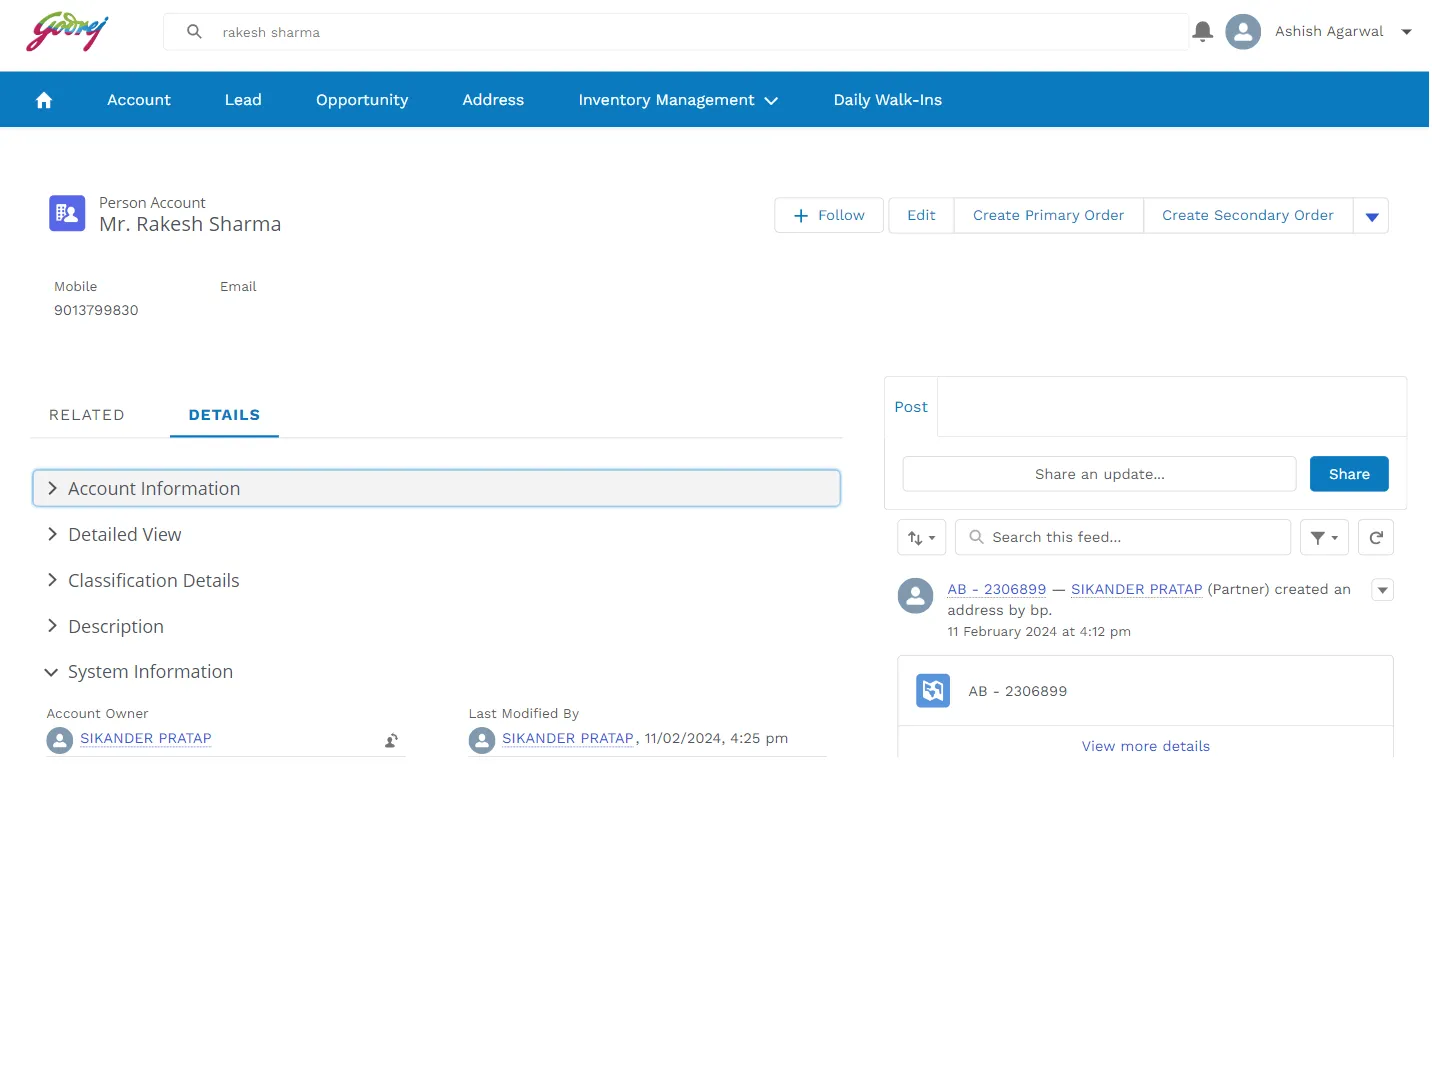Open the post actions dropdown arrow
The height and width of the screenshot is (1091, 1432).
[x=1383, y=590]
